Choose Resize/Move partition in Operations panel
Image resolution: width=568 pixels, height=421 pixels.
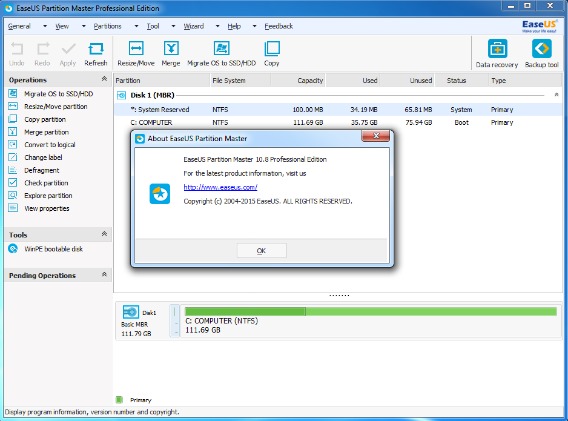pyautogui.click(x=48, y=107)
